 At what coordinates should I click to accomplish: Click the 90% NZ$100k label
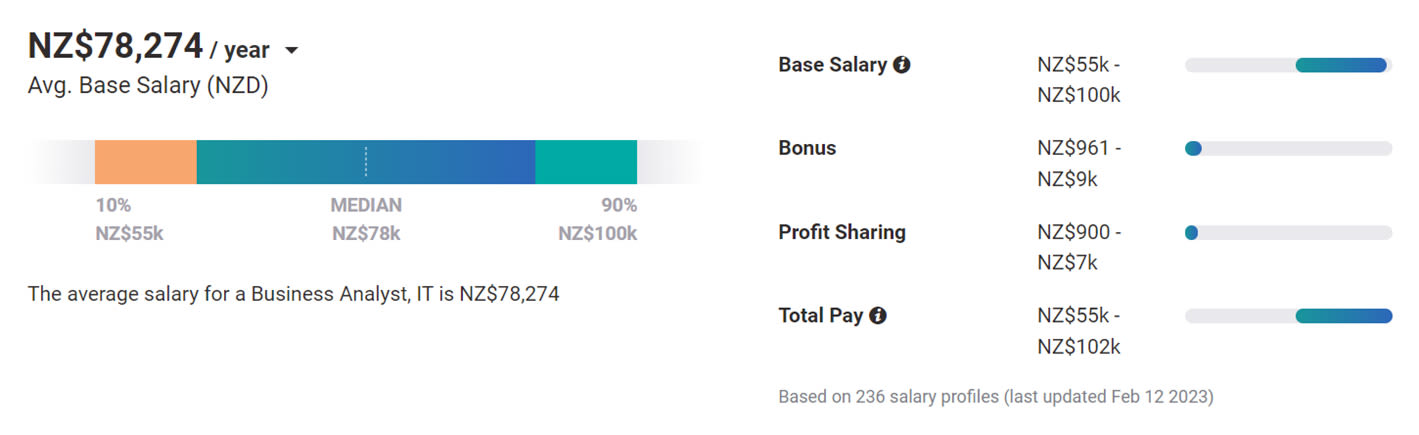597,219
